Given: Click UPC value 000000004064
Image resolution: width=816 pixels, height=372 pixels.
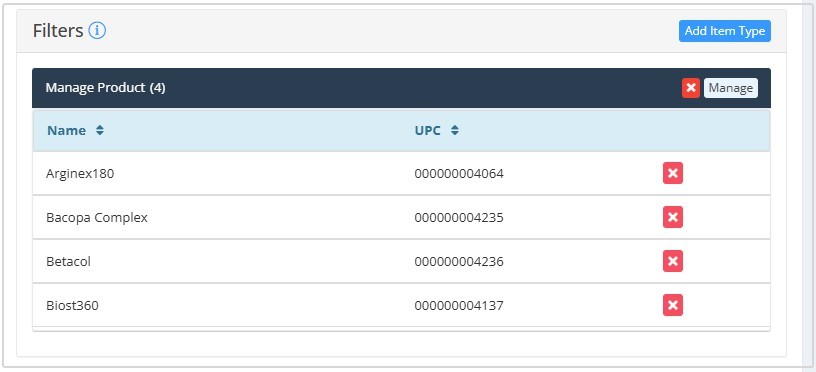Looking at the screenshot, I should coord(459,174).
